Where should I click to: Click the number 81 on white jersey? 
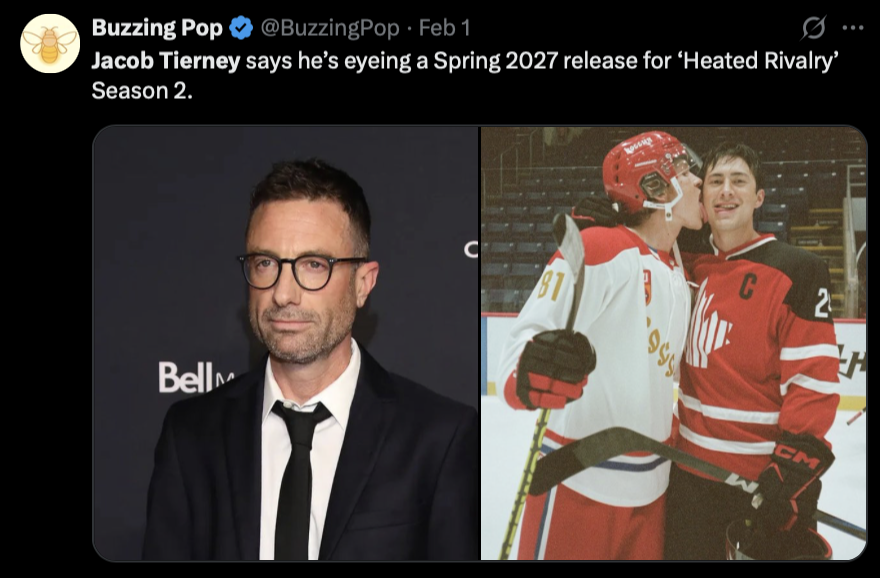(x=551, y=285)
